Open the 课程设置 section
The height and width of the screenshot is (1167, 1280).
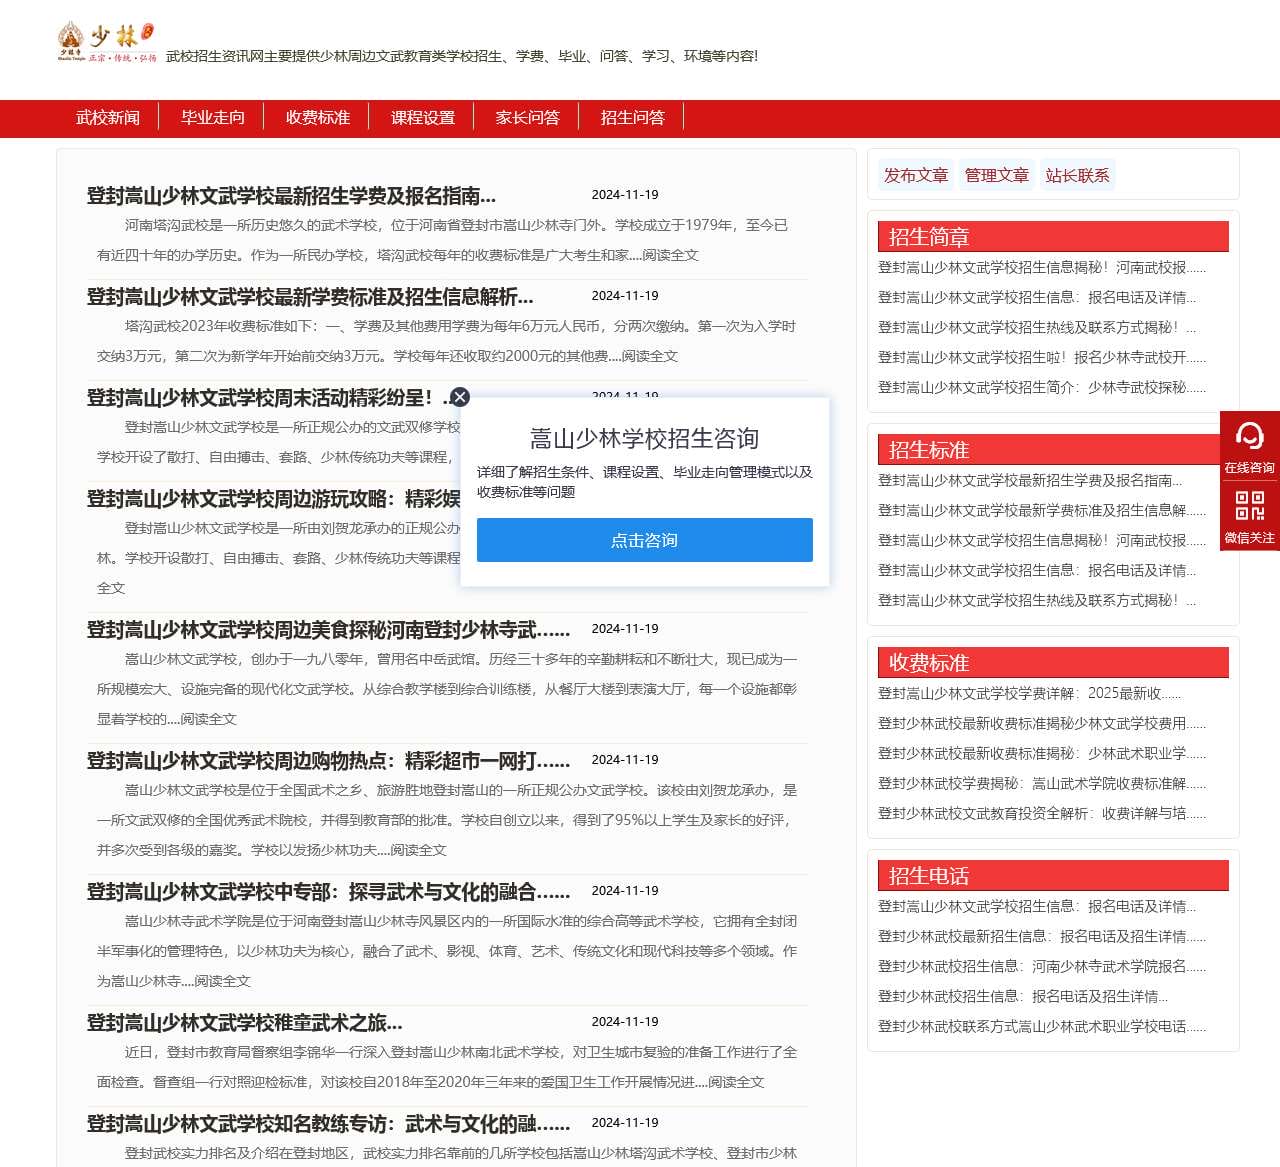(x=422, y=117)
